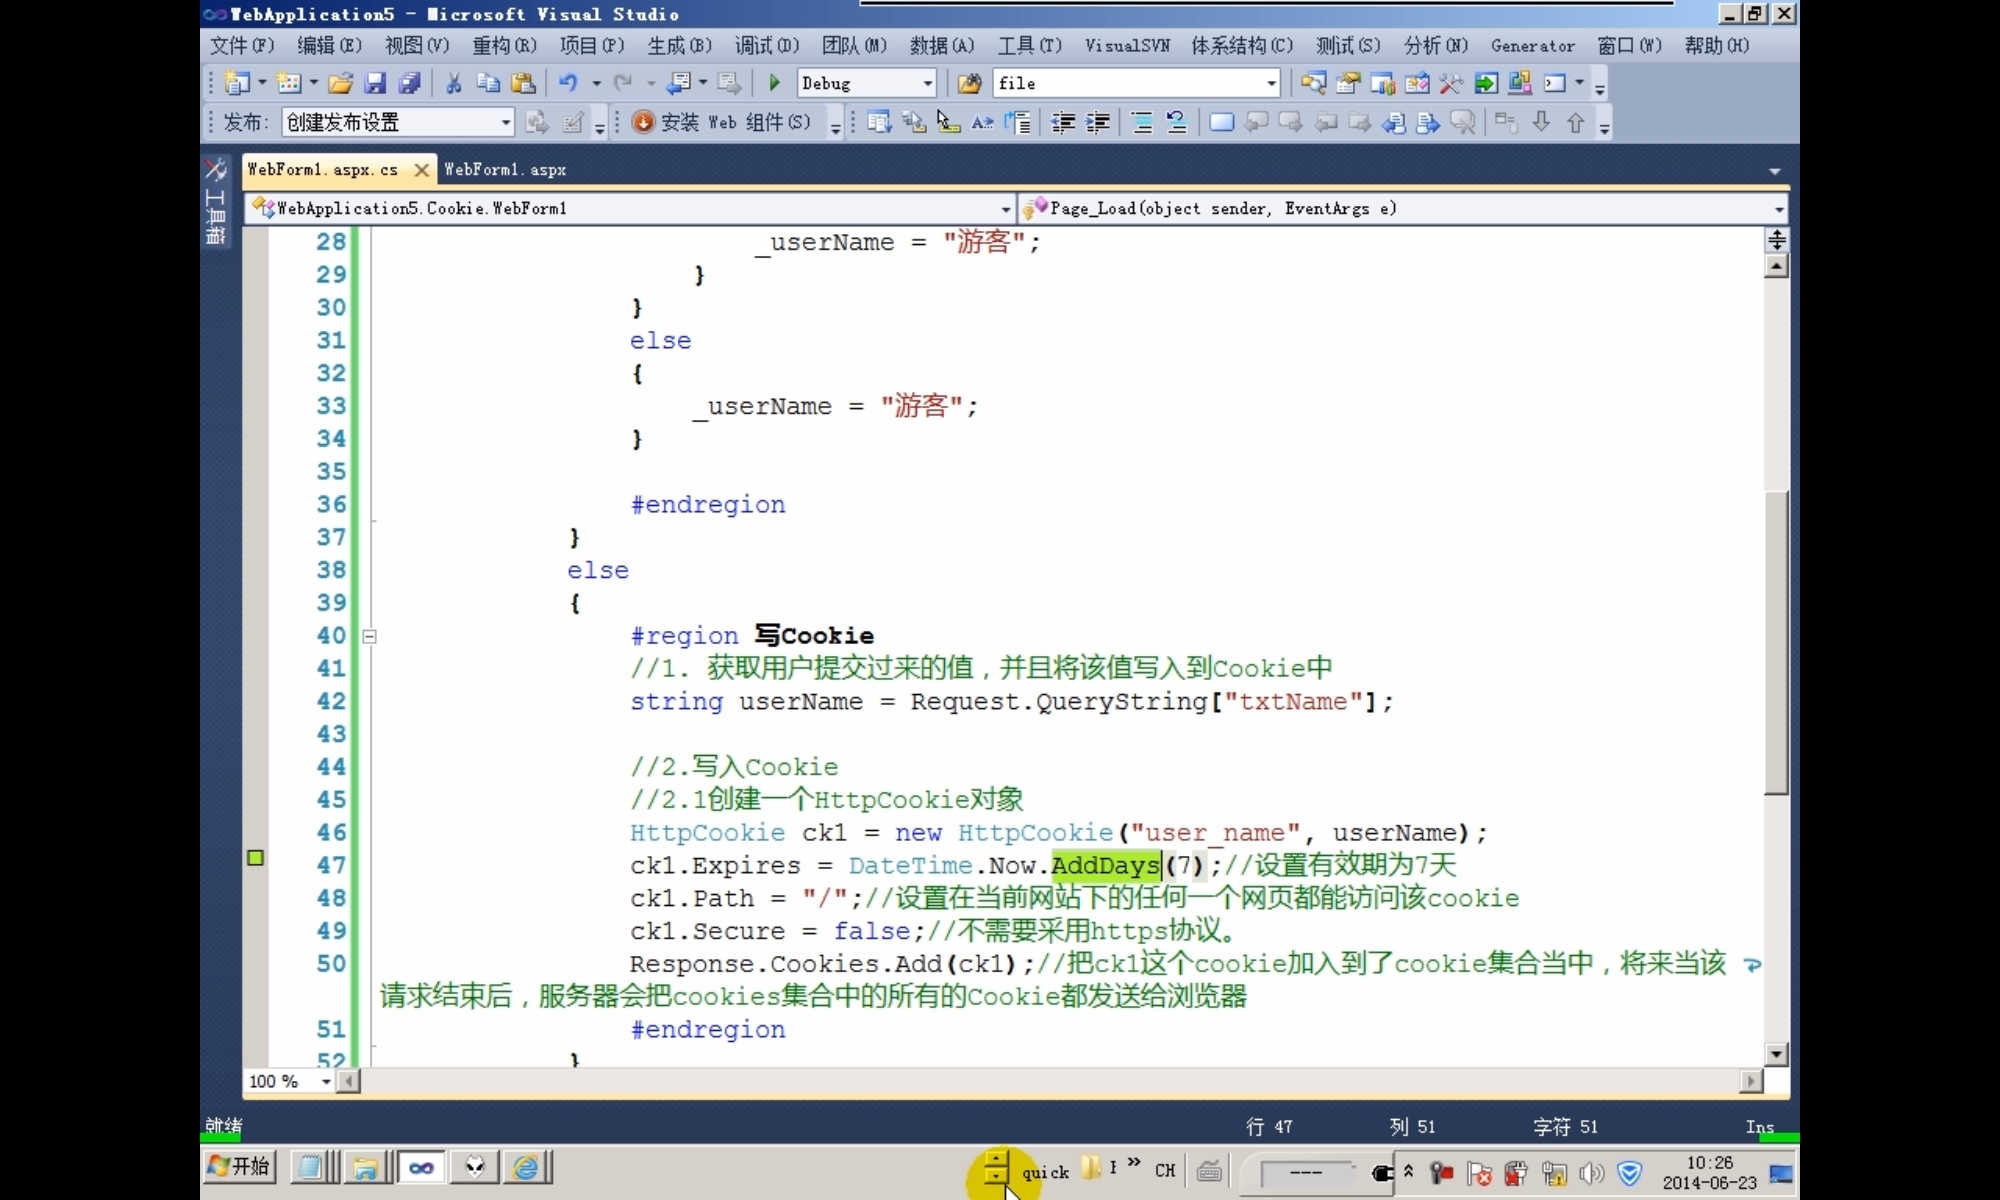Open the 文件(F) menu
Viewport: 2000px width, 1200px height.
pos(242,46)
